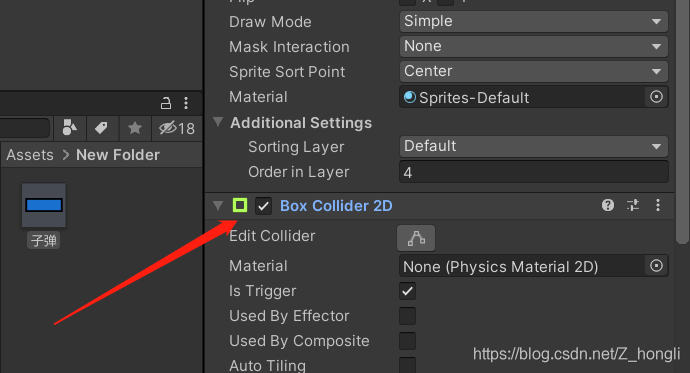This screenshot has height=373, width=690.
Task: Uncheck the Is Trigger checkbox
Action: 407,291
